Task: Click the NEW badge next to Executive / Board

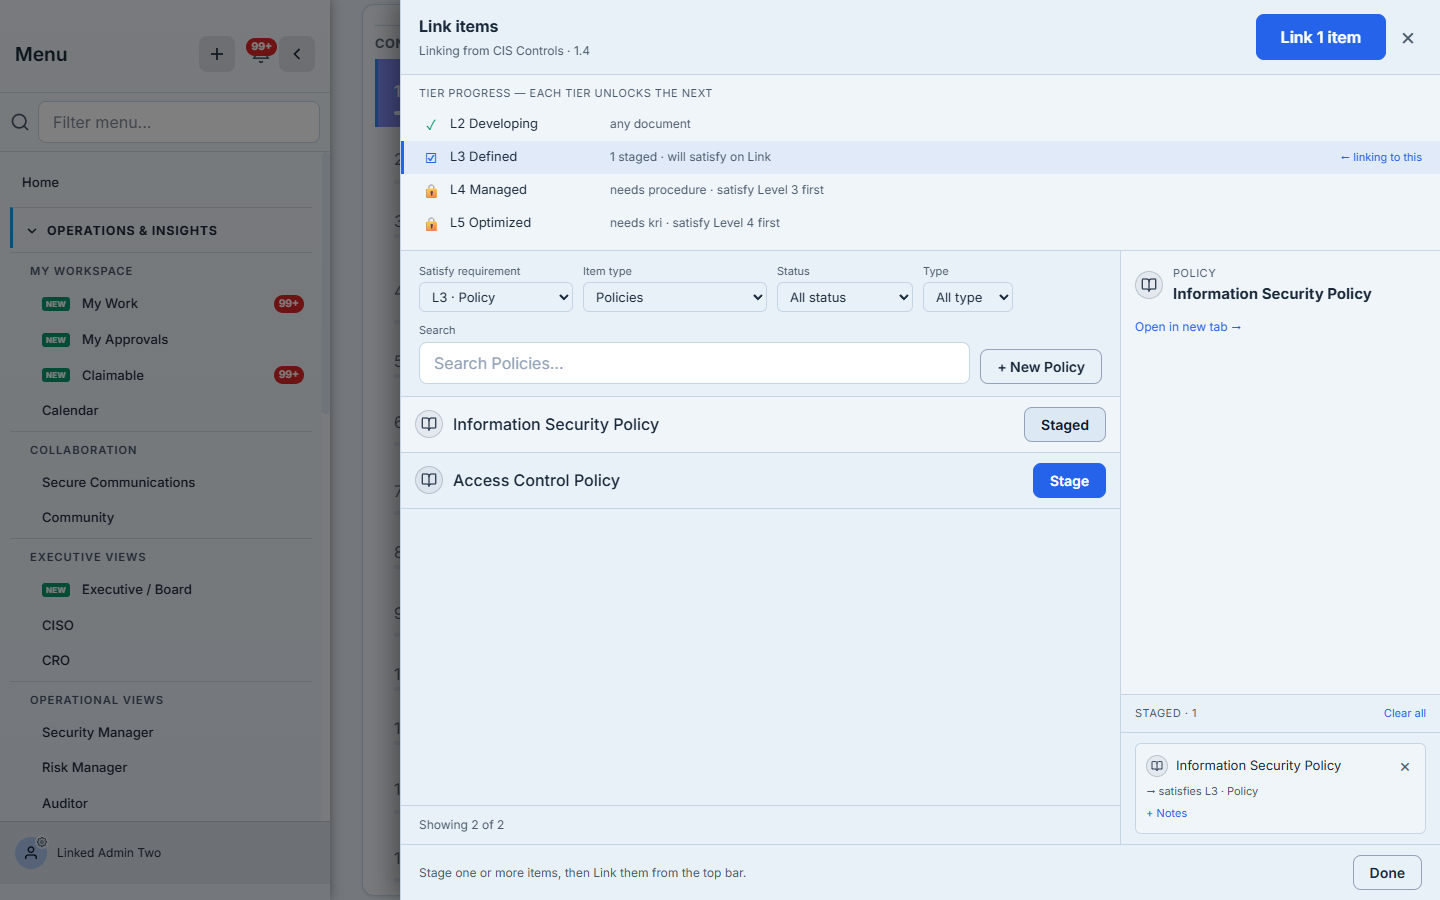Action: tap(56, 590)
